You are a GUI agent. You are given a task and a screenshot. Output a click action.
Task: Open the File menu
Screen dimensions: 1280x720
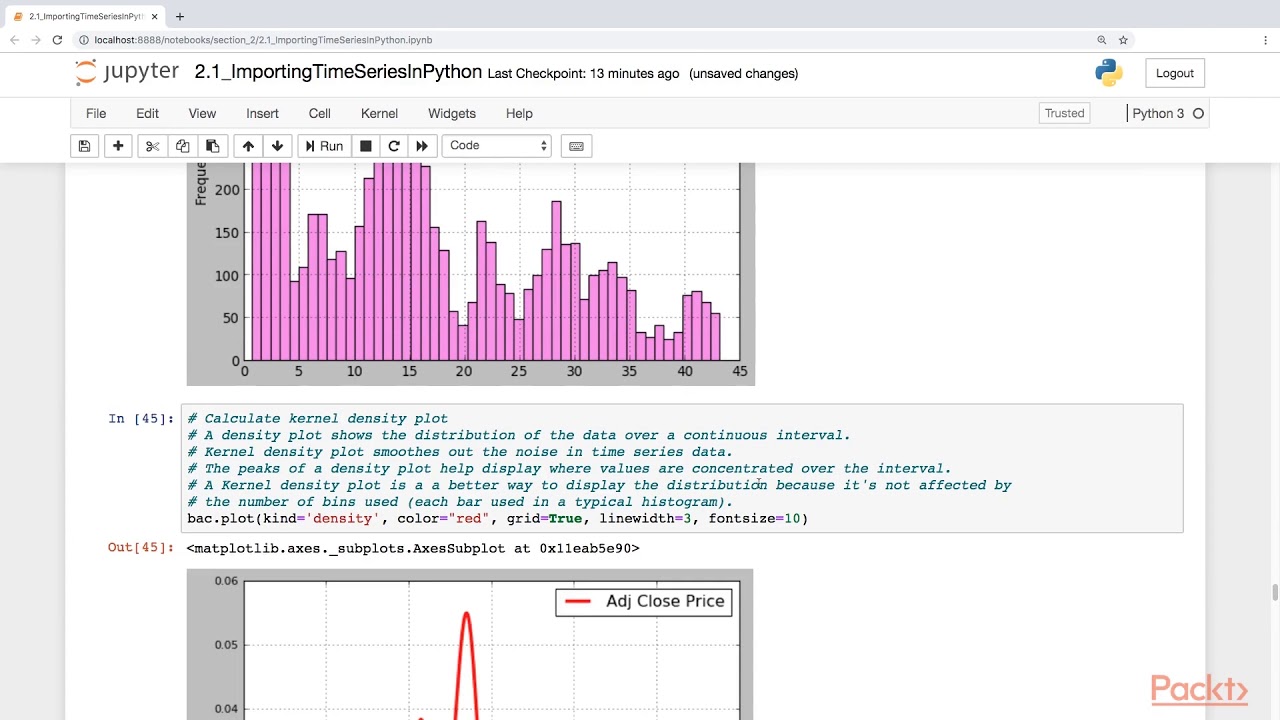coord(96,113)
